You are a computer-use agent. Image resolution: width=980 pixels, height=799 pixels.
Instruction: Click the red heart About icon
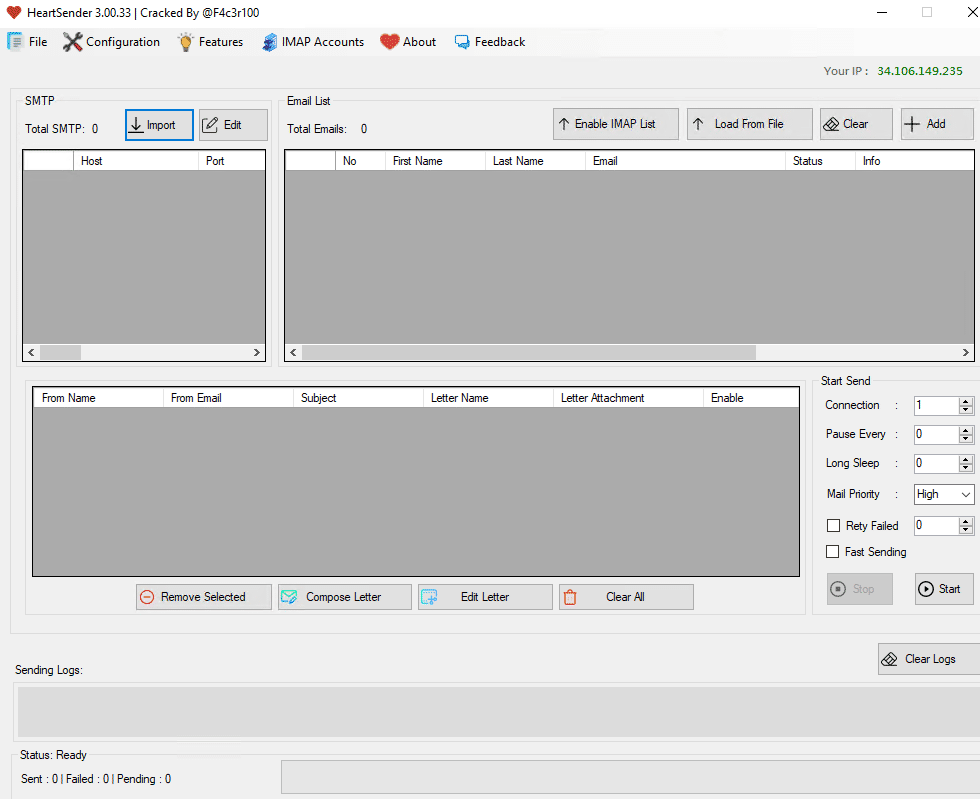(389, 42)
